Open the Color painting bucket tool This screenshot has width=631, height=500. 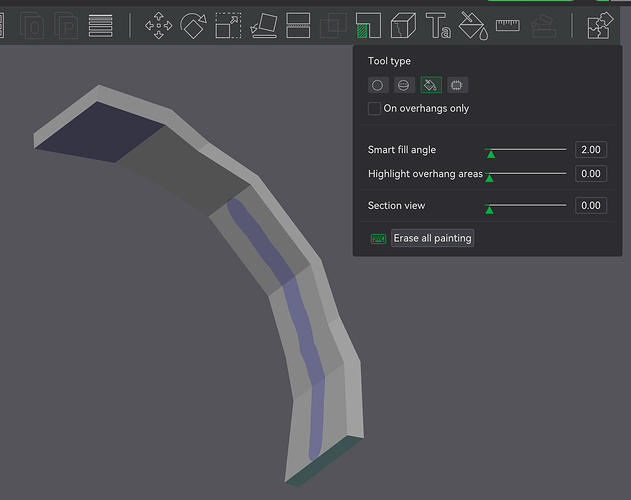(x=473, y=26)
